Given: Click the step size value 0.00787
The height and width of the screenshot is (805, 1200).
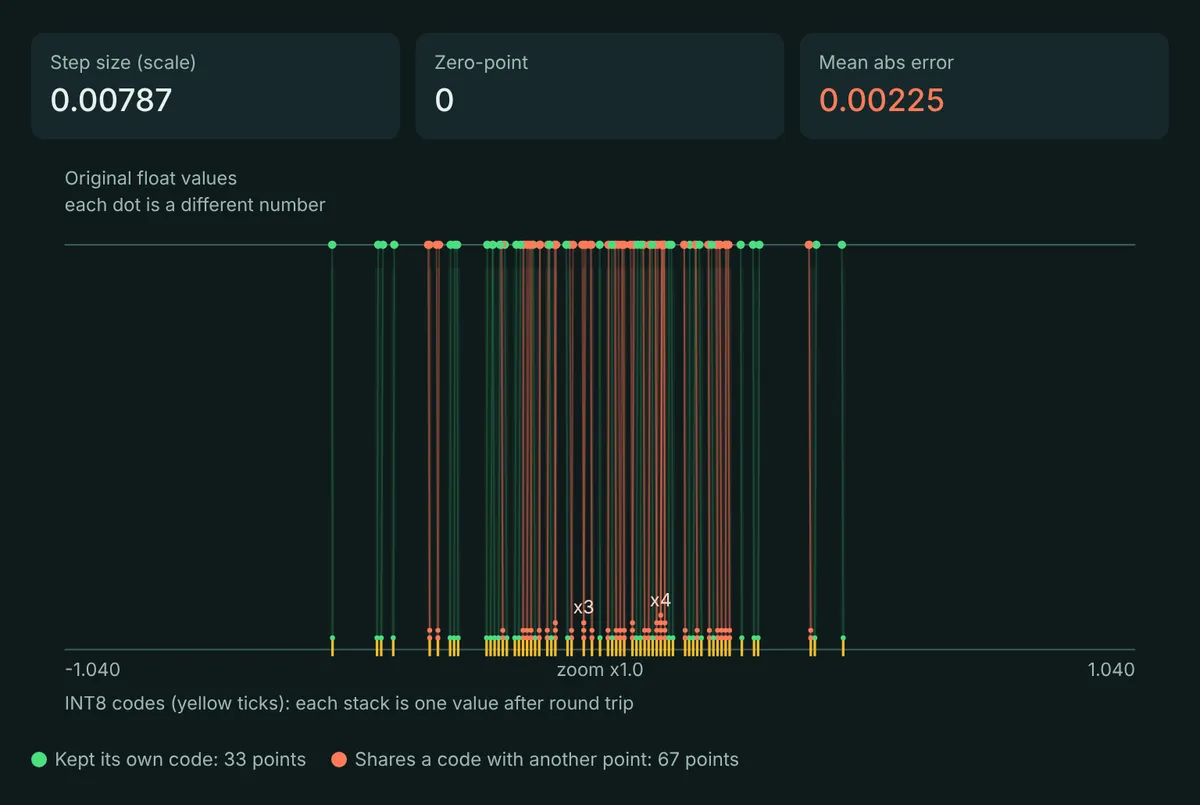Looking at the screenshot, I should tap(111, 100).
